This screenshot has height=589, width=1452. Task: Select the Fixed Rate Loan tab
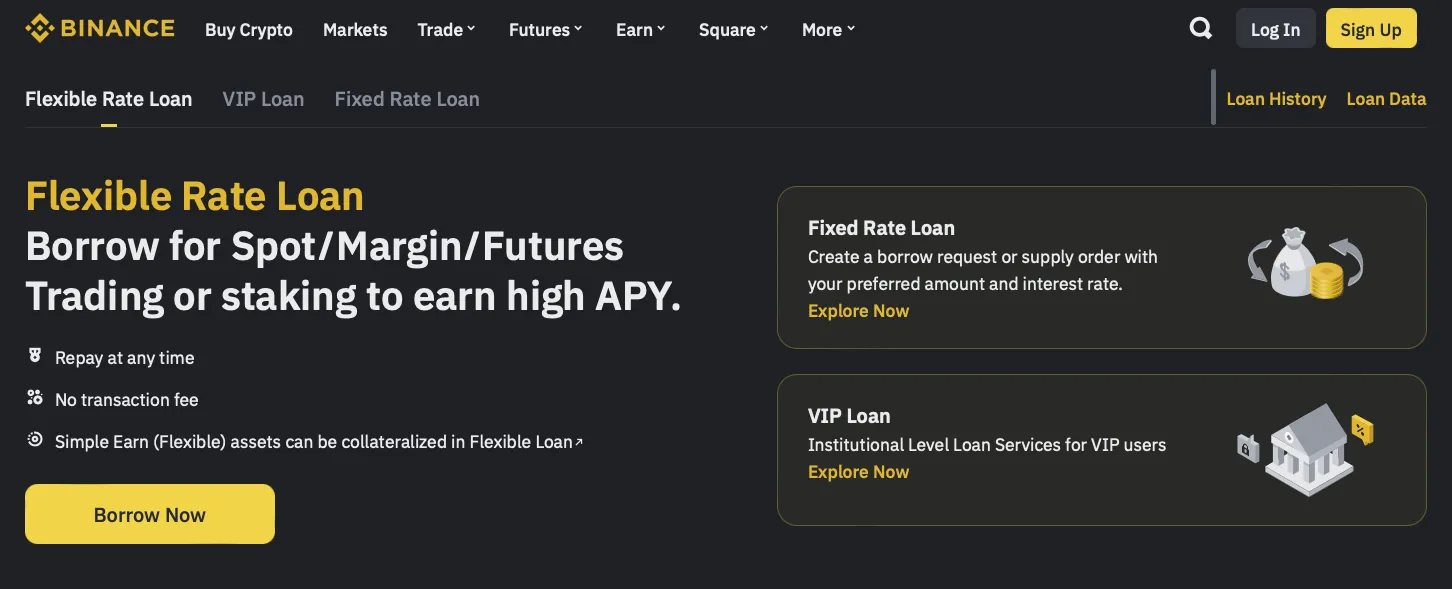pos(407,98)
